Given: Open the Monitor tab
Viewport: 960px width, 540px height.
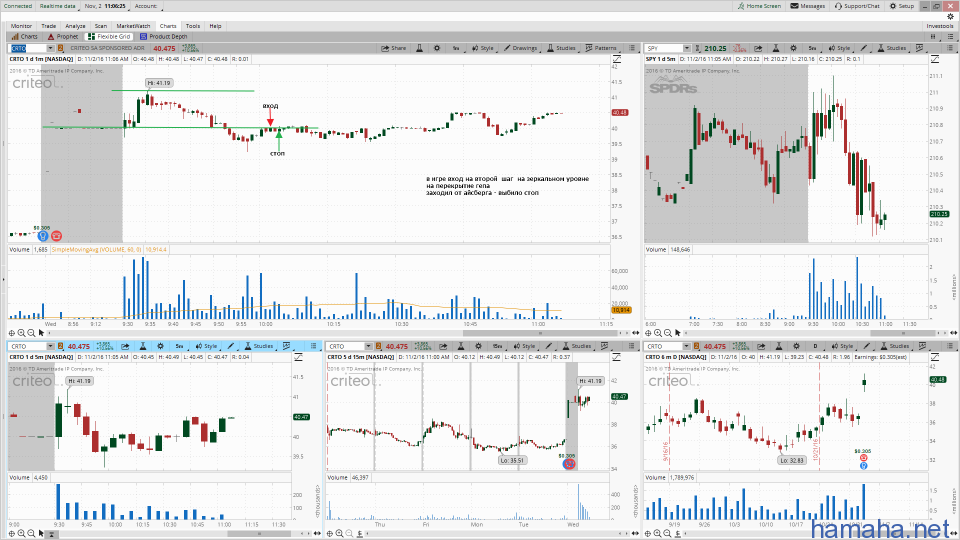Looking at the screenshot, I should pos(21,26).
